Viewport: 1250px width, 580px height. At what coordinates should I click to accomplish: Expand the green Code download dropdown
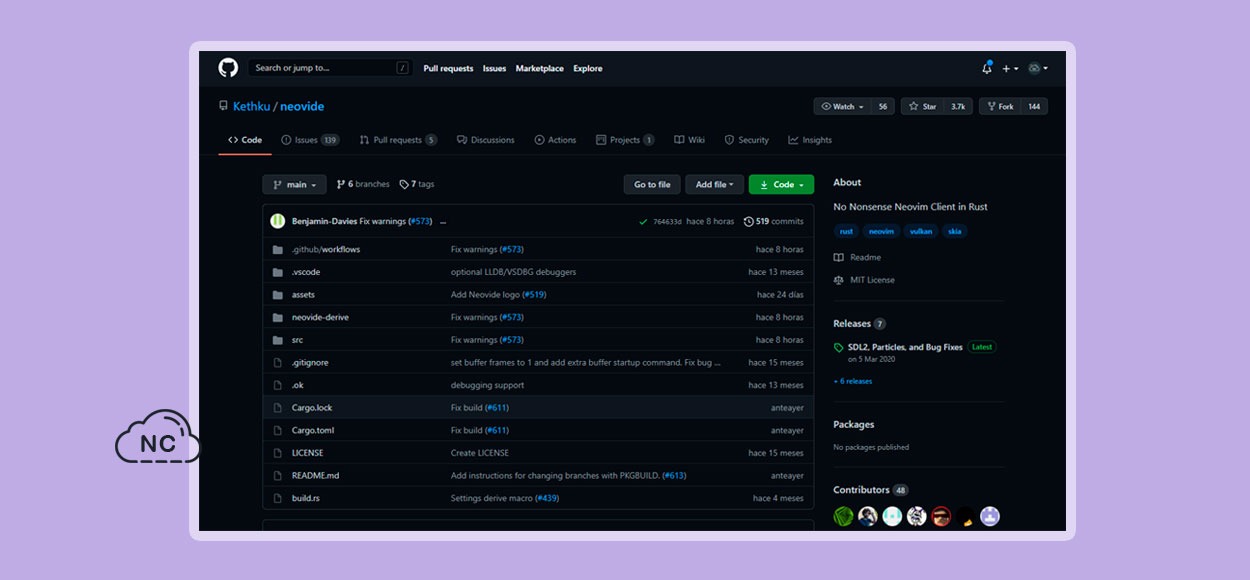(781, 184)
